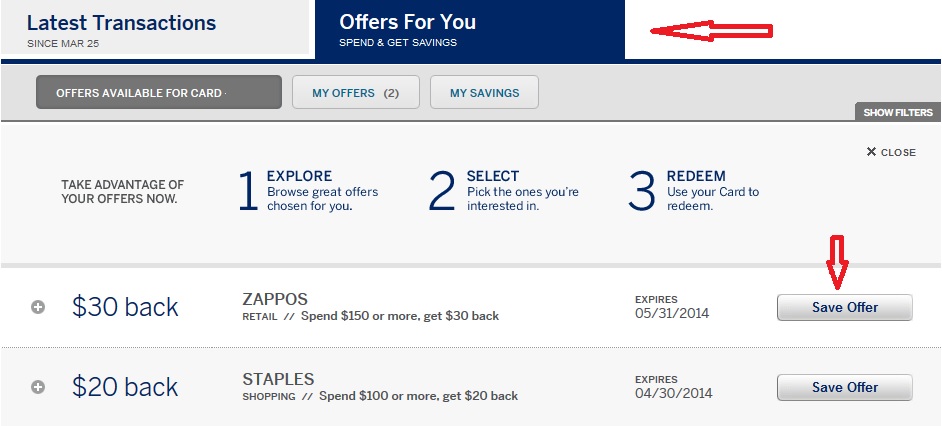942x426 pixels.
Task: Click the $30 back amount
Action: (x=125, y=307)
